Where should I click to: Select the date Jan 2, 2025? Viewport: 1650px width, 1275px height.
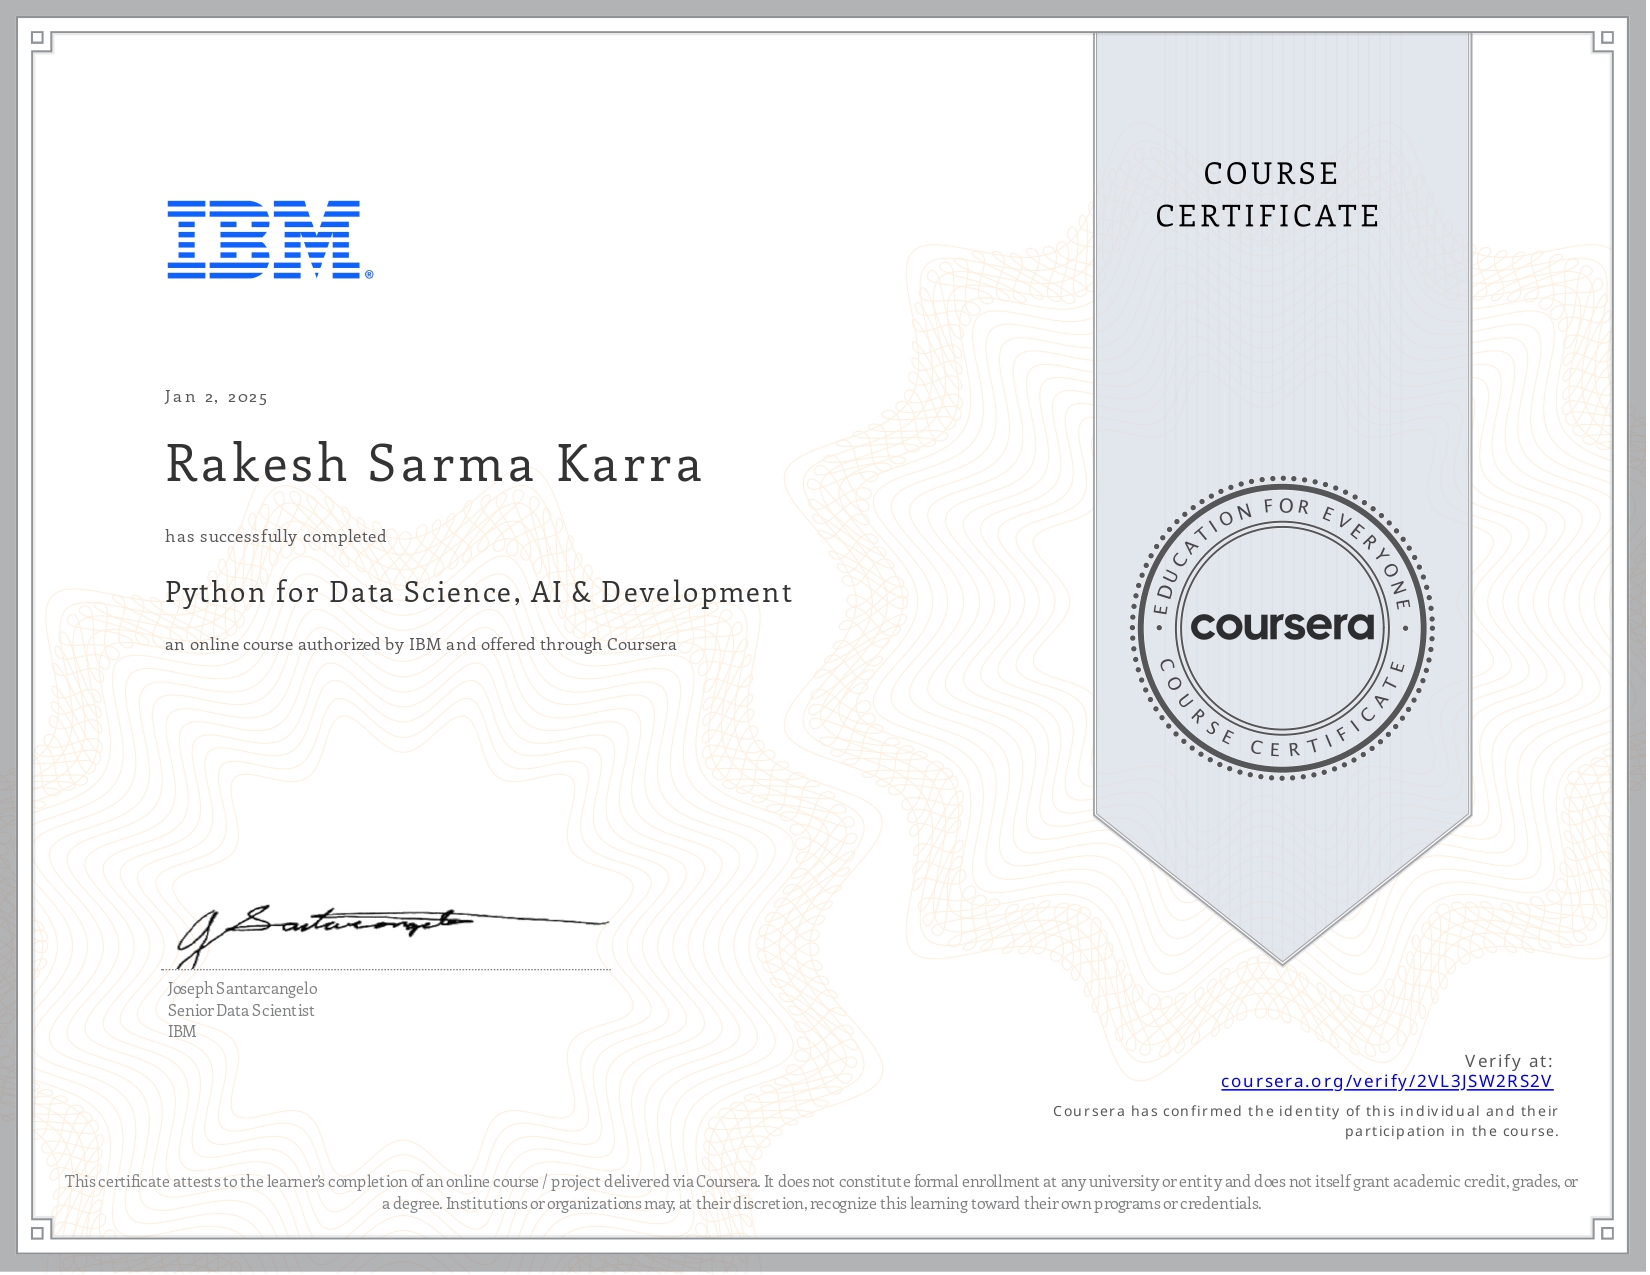click(x=216, y=397)
